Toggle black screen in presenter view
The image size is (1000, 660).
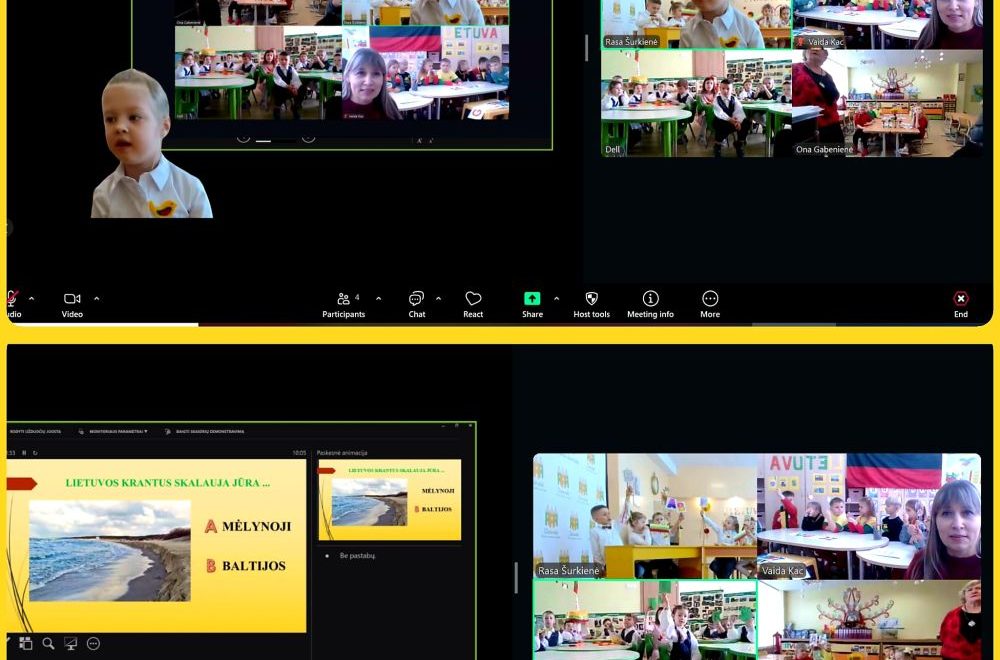pos(71,643)
